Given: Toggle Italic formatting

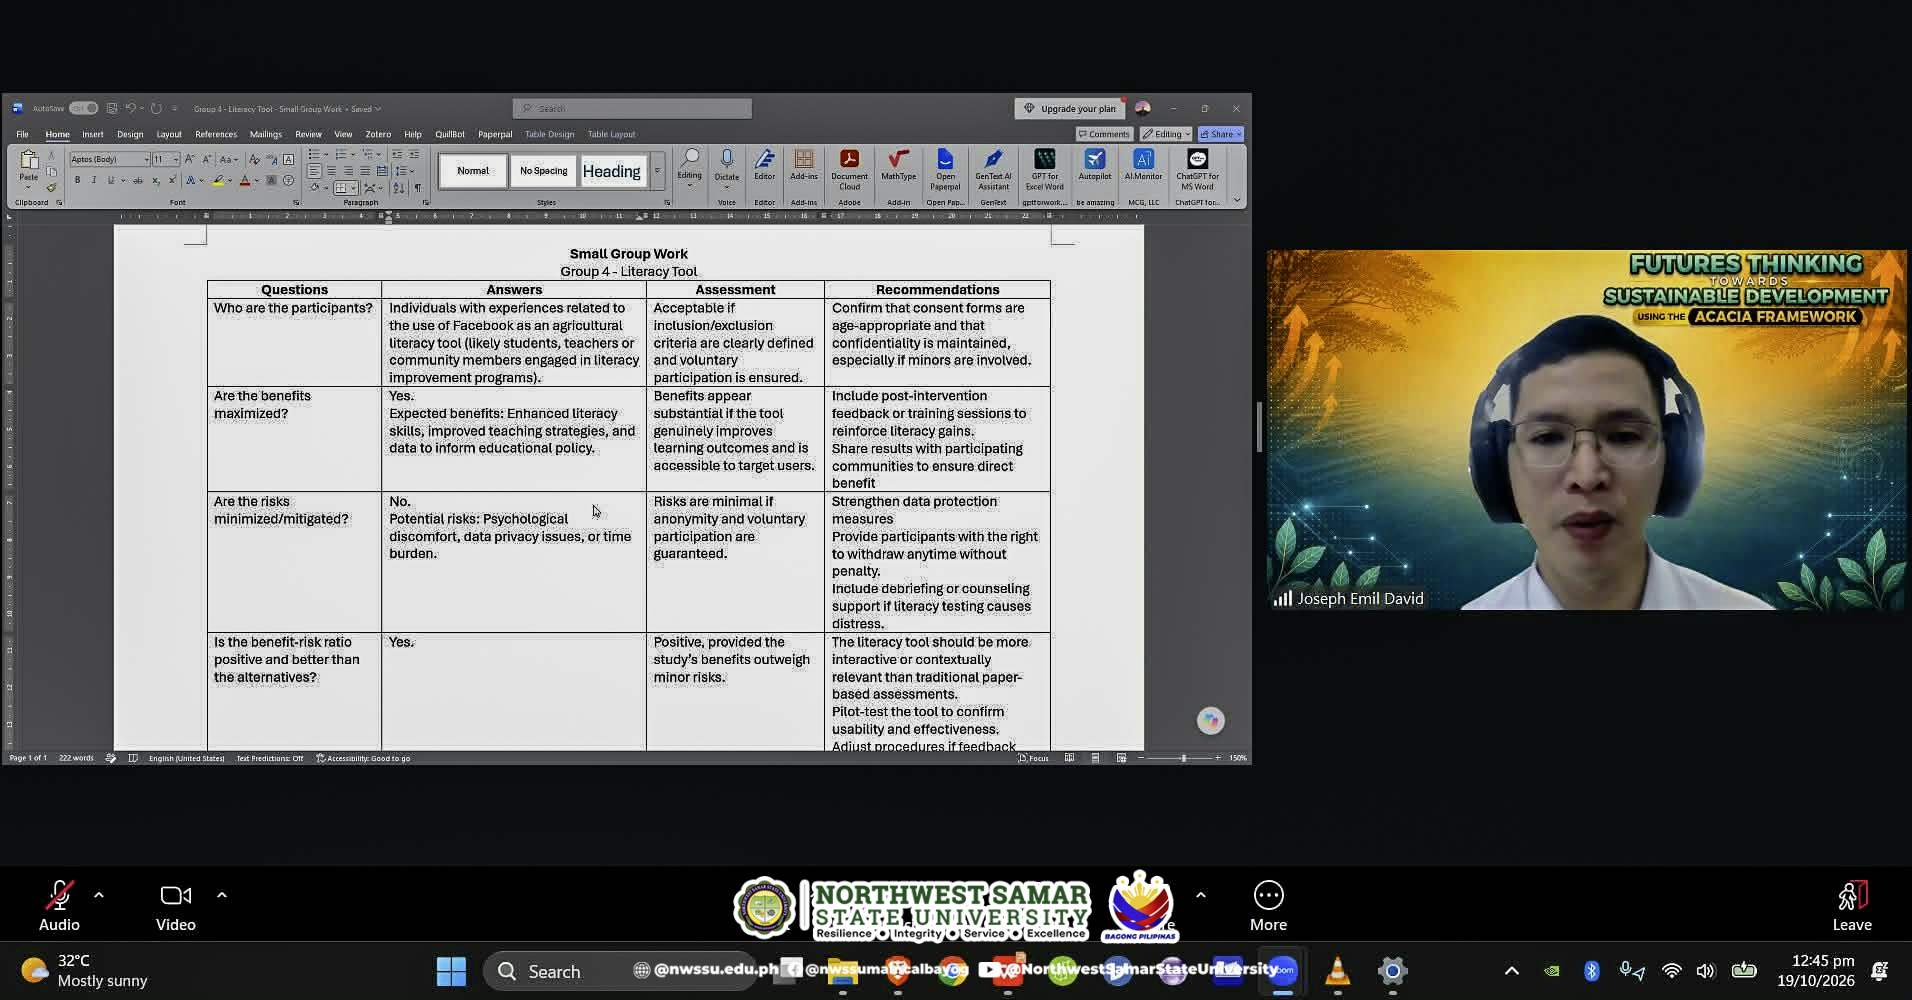Looking at the screenshot, I should coord(94,180).
